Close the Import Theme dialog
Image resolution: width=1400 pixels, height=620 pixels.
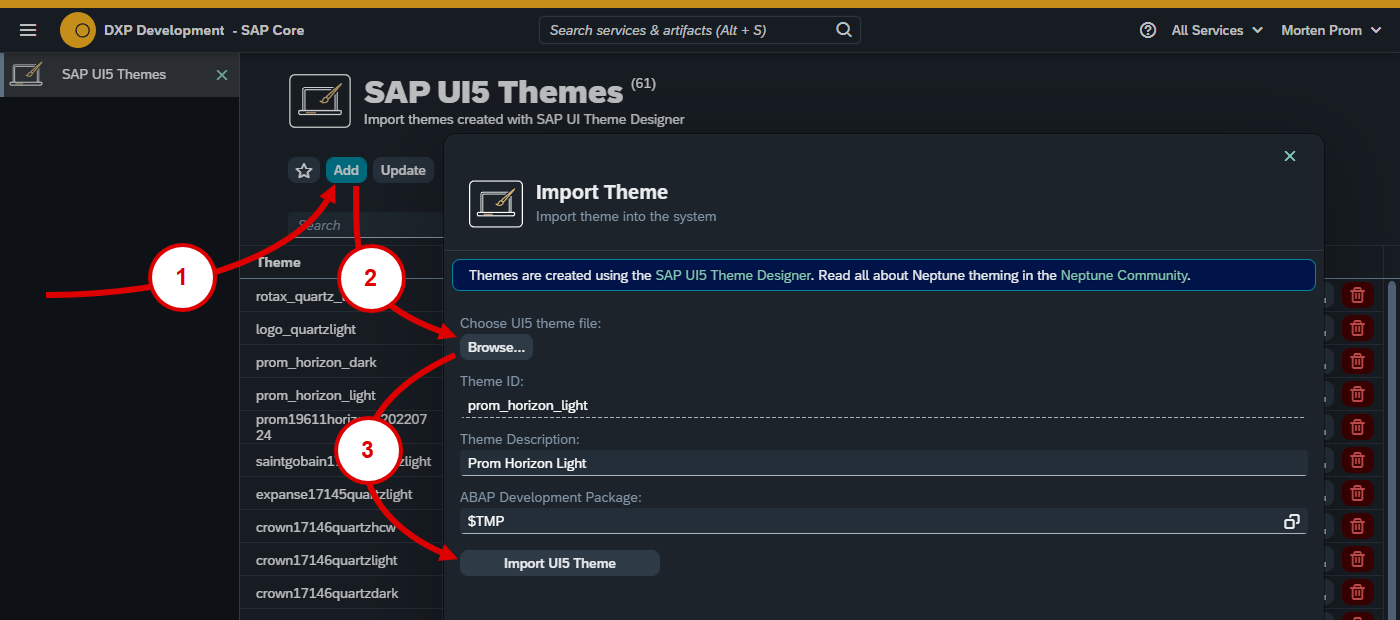1289,156
